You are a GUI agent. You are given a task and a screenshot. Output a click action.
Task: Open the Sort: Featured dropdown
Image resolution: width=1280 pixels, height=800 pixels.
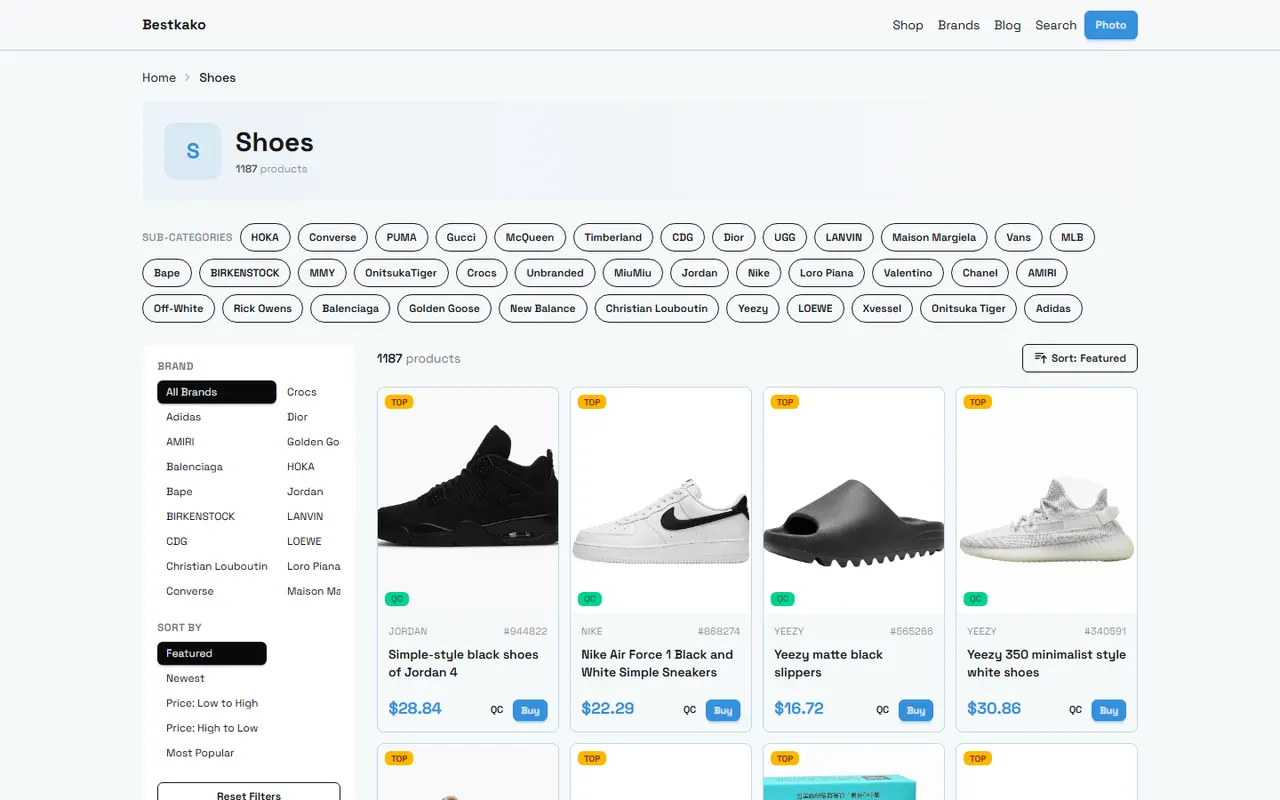(x=1080, y=358)
